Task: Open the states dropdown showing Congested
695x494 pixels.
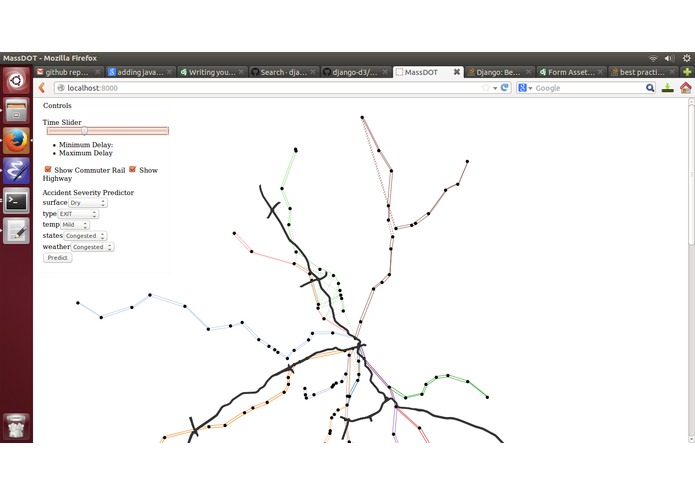Action: 86,236
